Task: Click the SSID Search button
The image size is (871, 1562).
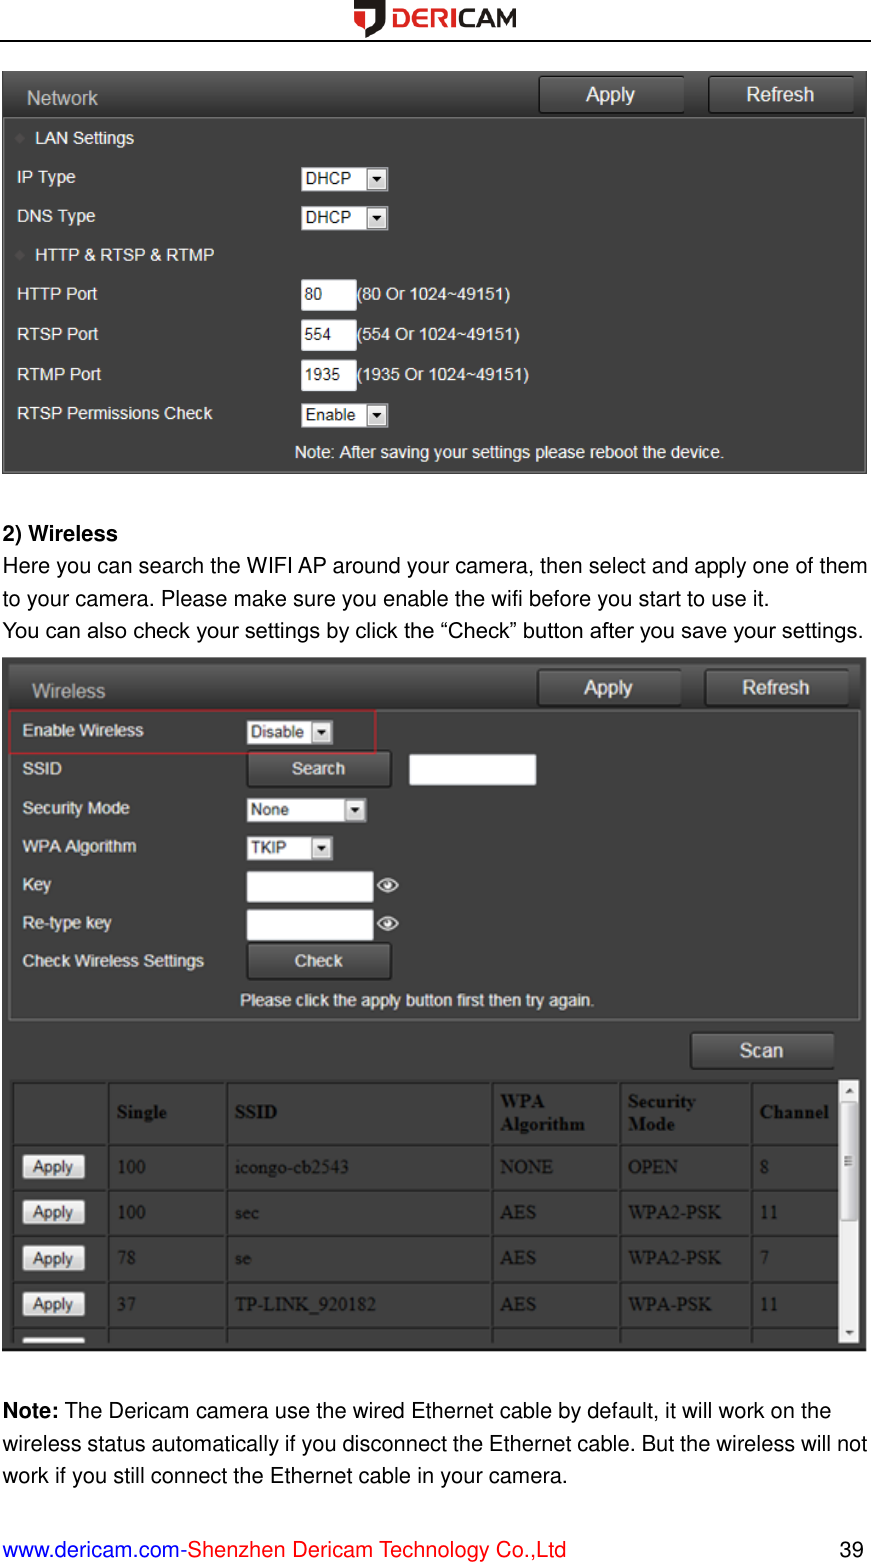Action: tap(318, 769)
